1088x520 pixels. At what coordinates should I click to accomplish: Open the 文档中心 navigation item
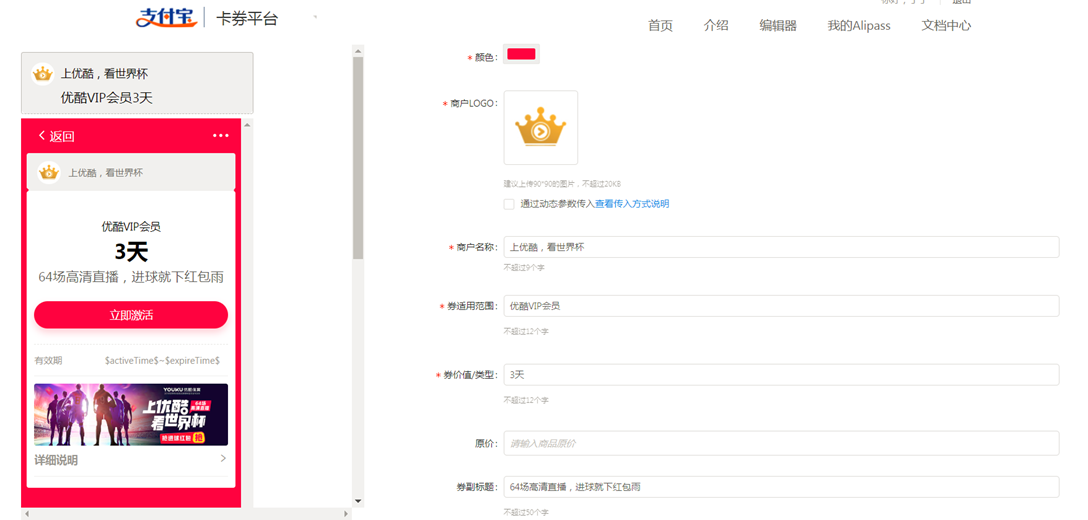tap(946, 26)
